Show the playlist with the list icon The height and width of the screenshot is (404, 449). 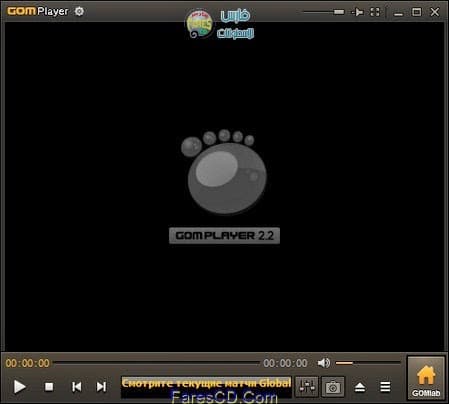click(385, 387)
